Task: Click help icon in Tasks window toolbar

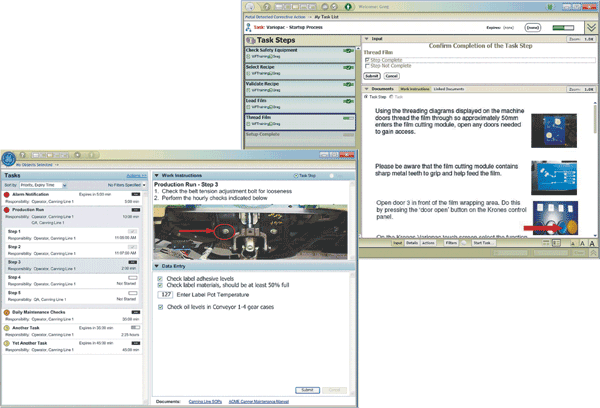Action: click(x=23, y=155)
